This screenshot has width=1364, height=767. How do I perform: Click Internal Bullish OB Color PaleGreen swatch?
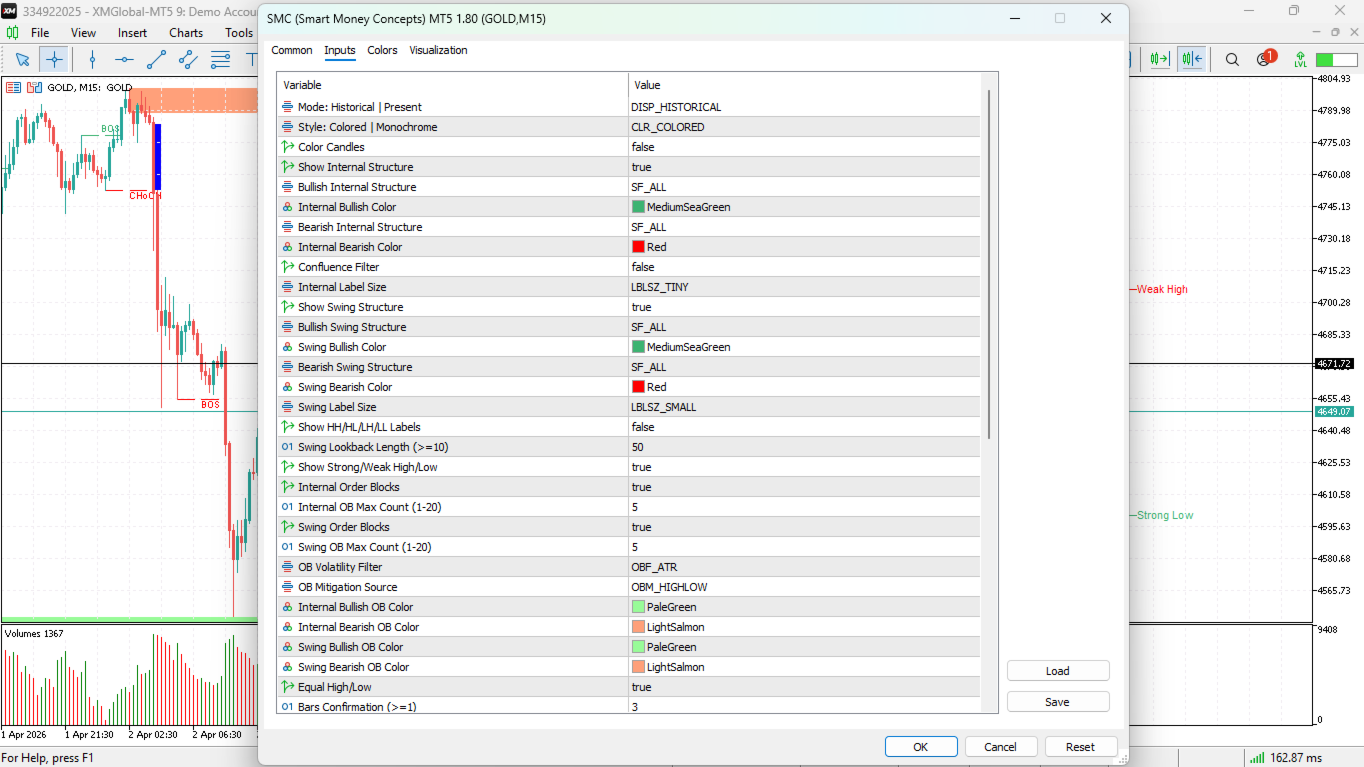pyautogui.click(x=638, y=607)
